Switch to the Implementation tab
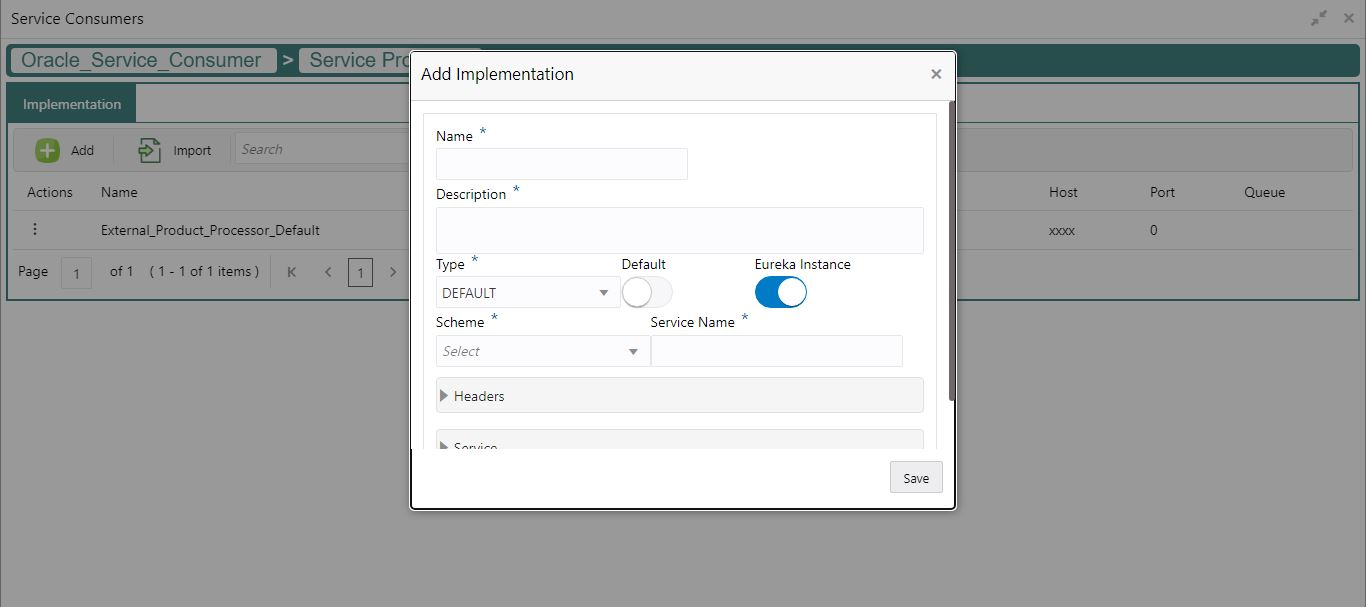The width and height of the screenshot is (1366, 607). point(72,104)
